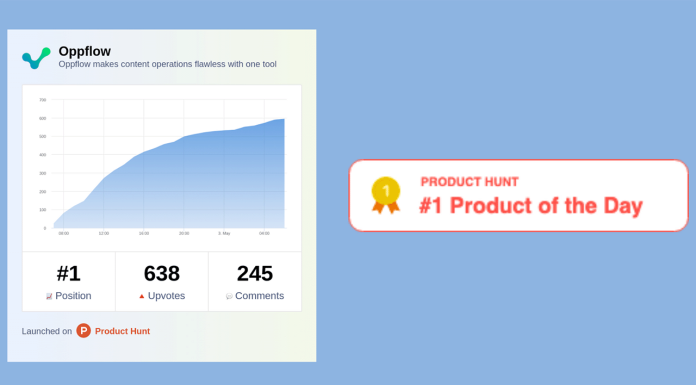Click the Product Hunt circular P logo
696x385 pixels.
coord(83,331)
